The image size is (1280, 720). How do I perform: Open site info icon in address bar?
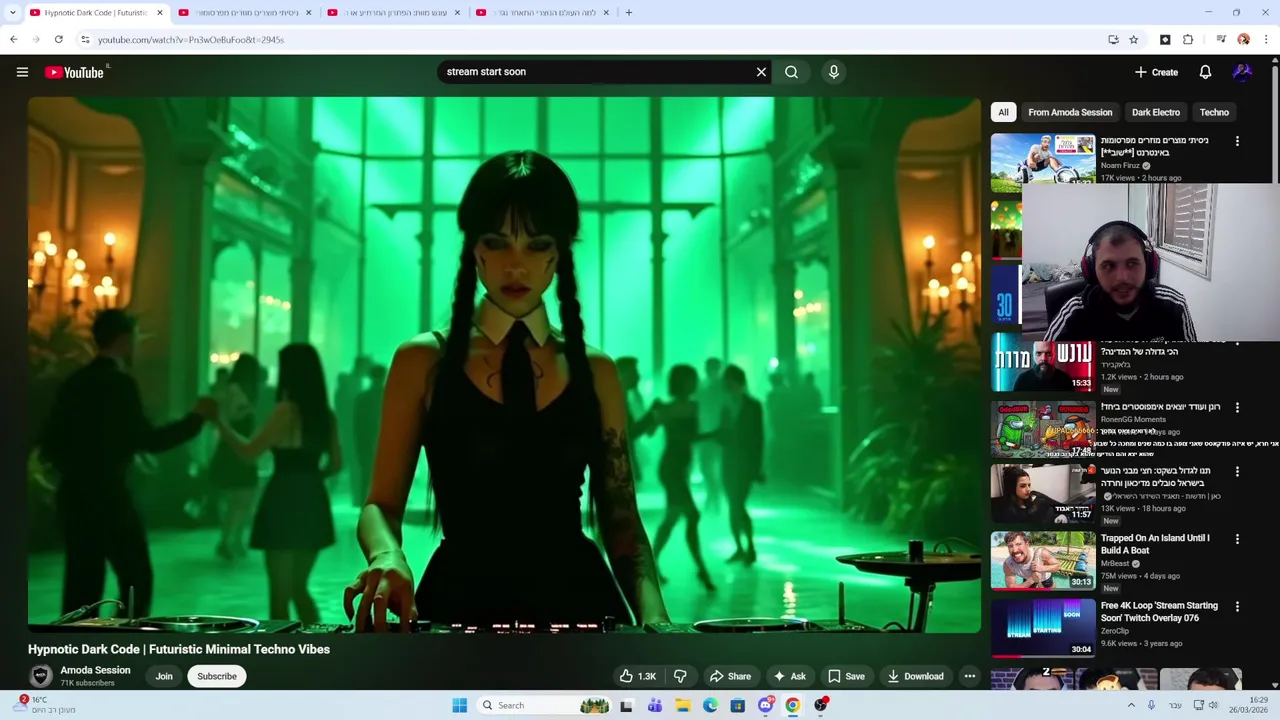coord(85,40)
